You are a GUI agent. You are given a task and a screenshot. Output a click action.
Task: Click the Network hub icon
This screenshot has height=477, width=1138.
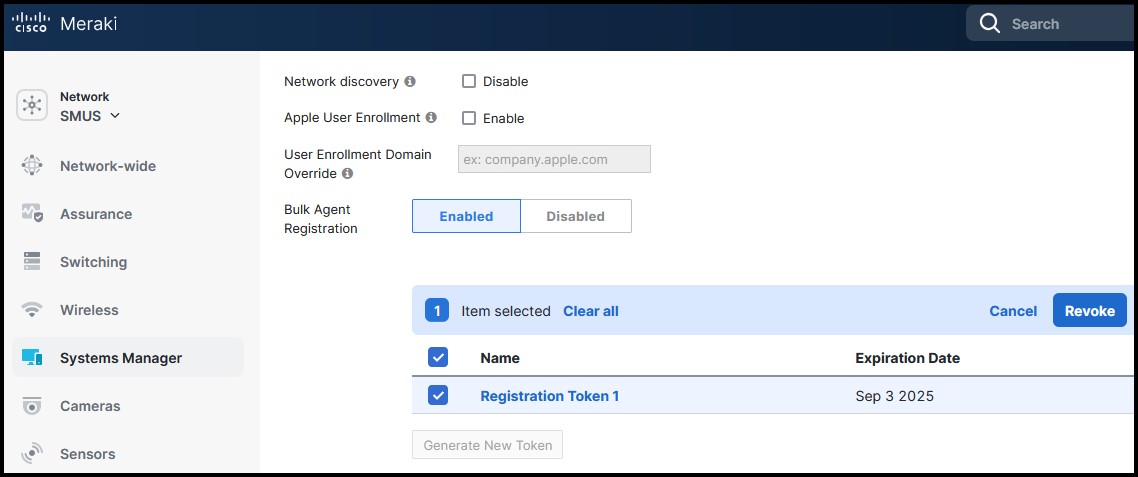pyautogui.click(x=32, y=106)
